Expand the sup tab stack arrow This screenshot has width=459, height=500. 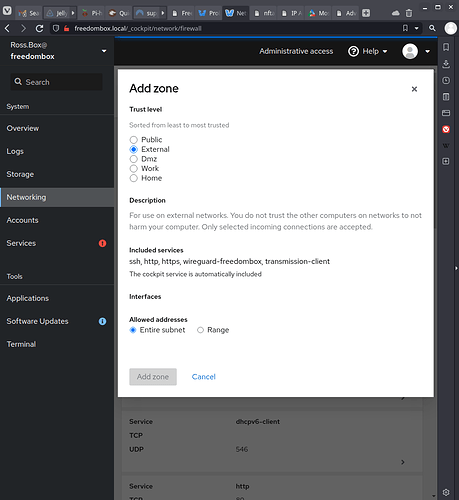pyautogui.click(x=163, y=13)
